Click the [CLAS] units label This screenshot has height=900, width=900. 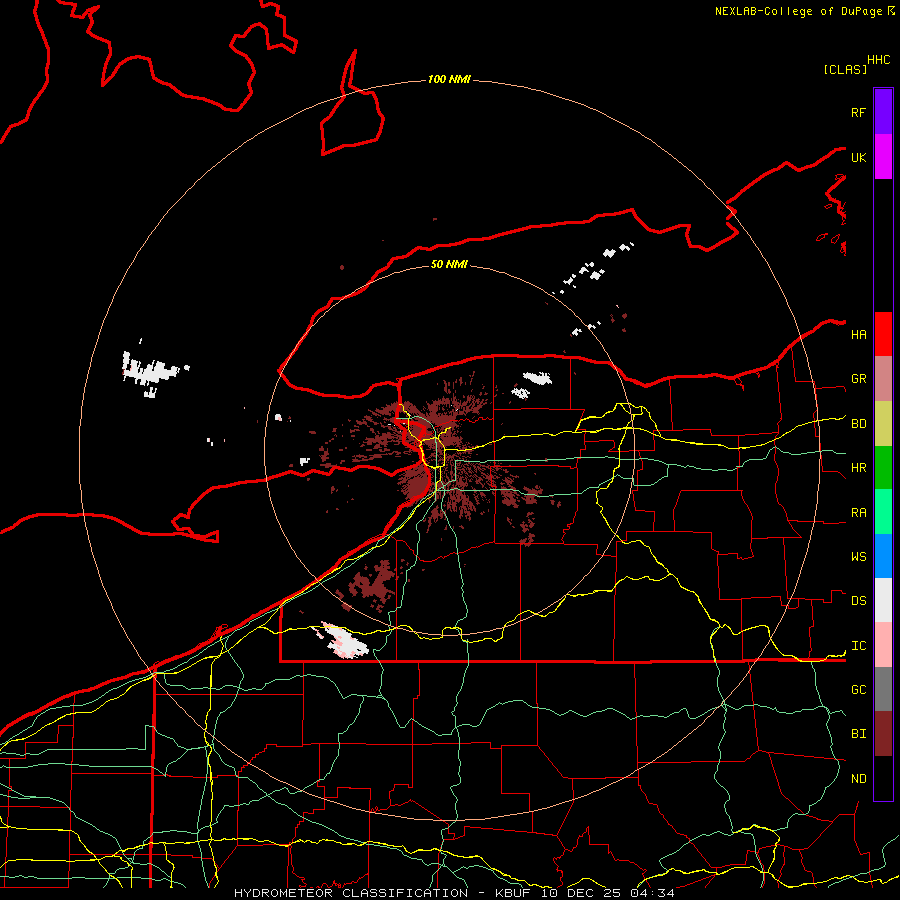point(845,69)
